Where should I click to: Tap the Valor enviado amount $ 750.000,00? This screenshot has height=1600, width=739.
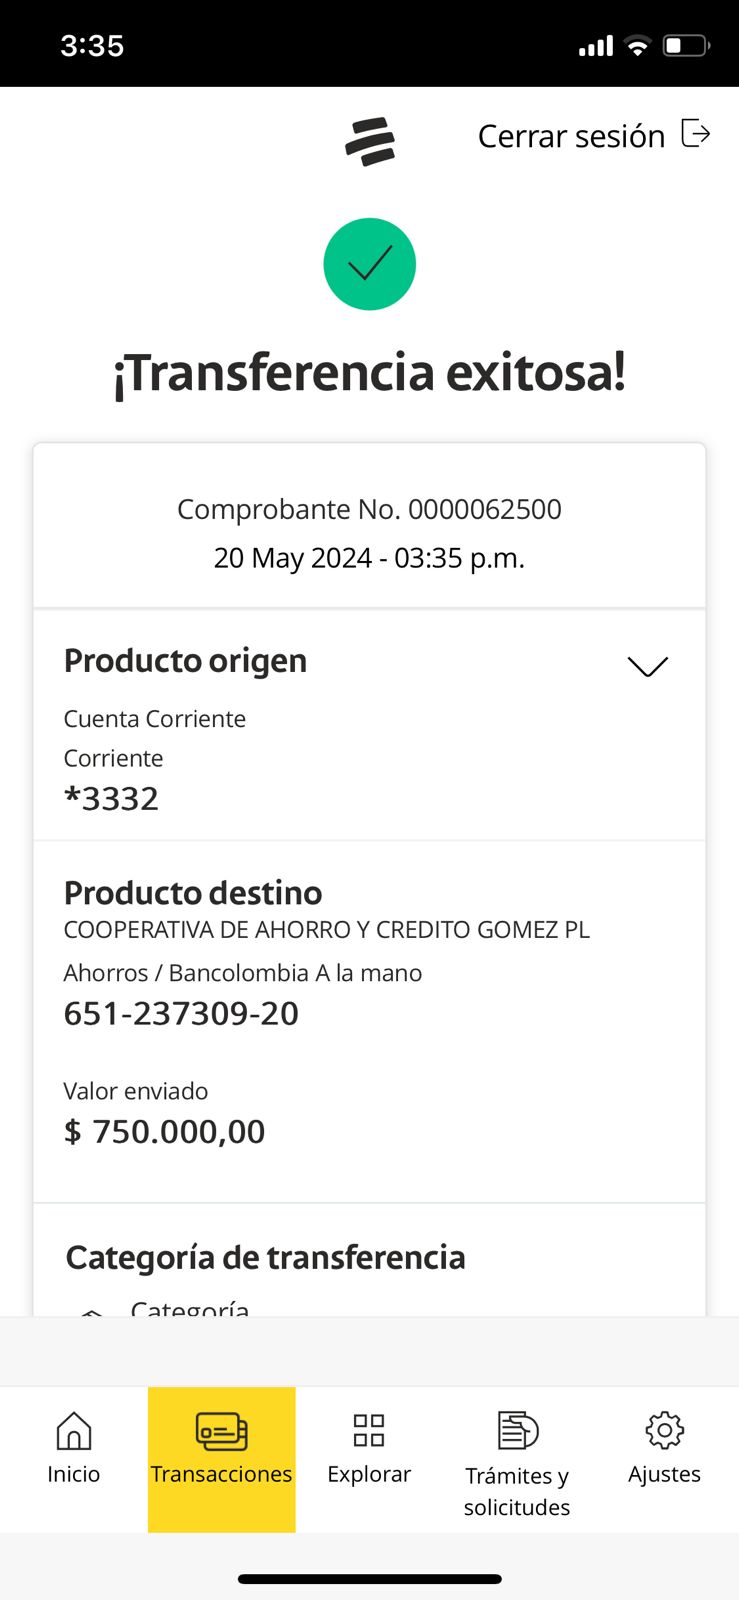[x=165, y=1131]
